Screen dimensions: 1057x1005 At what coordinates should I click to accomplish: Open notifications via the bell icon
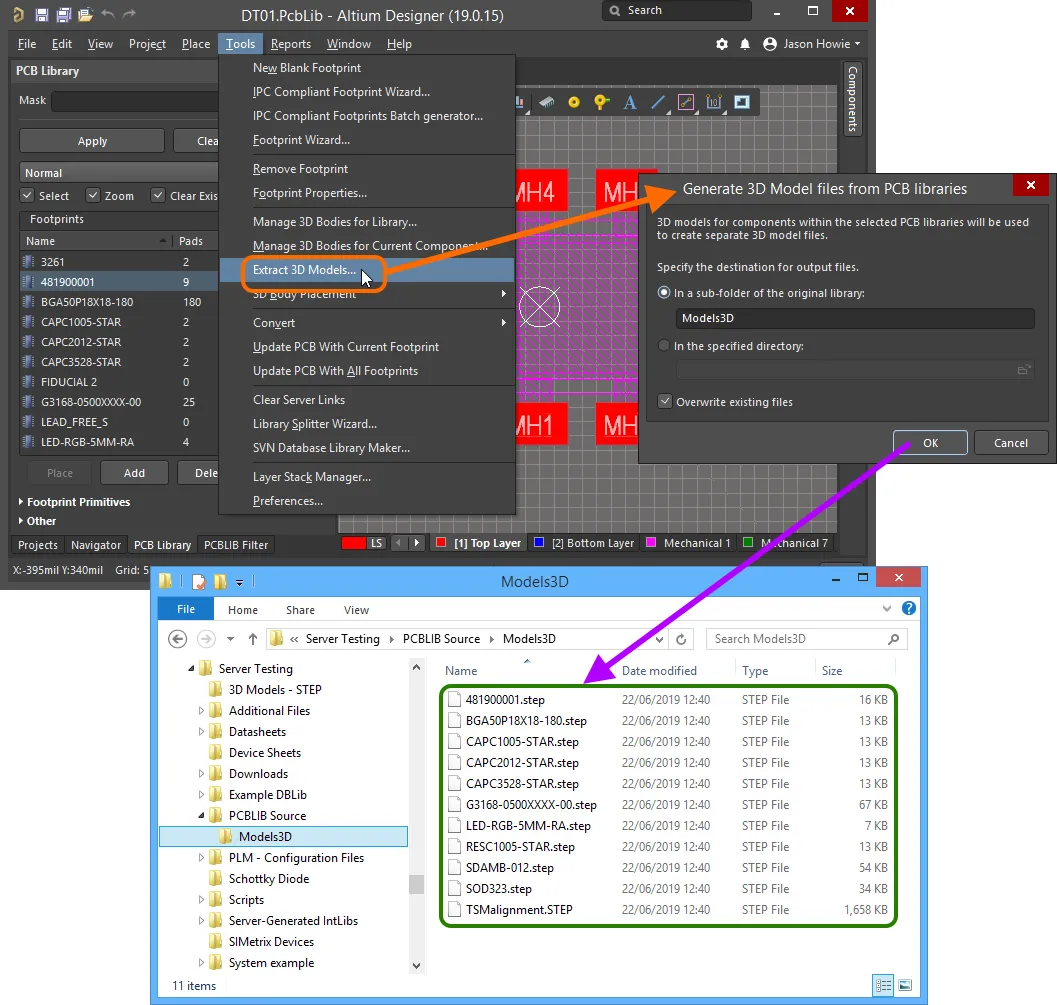(745, 44)
